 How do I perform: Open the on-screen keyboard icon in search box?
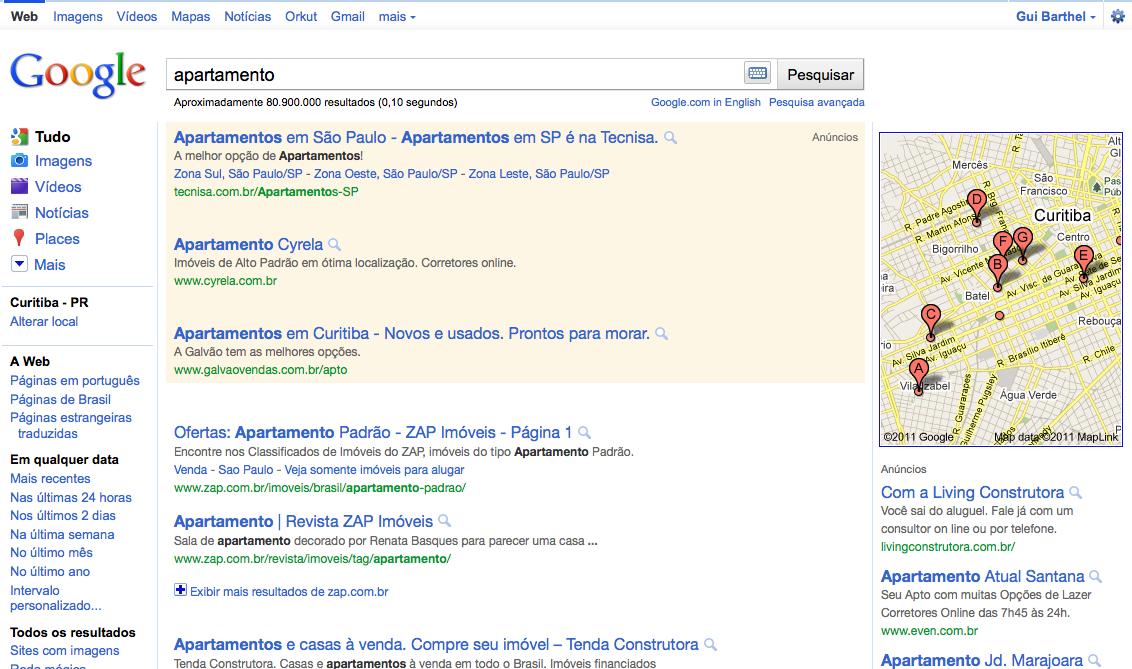(x=757, y=73)
